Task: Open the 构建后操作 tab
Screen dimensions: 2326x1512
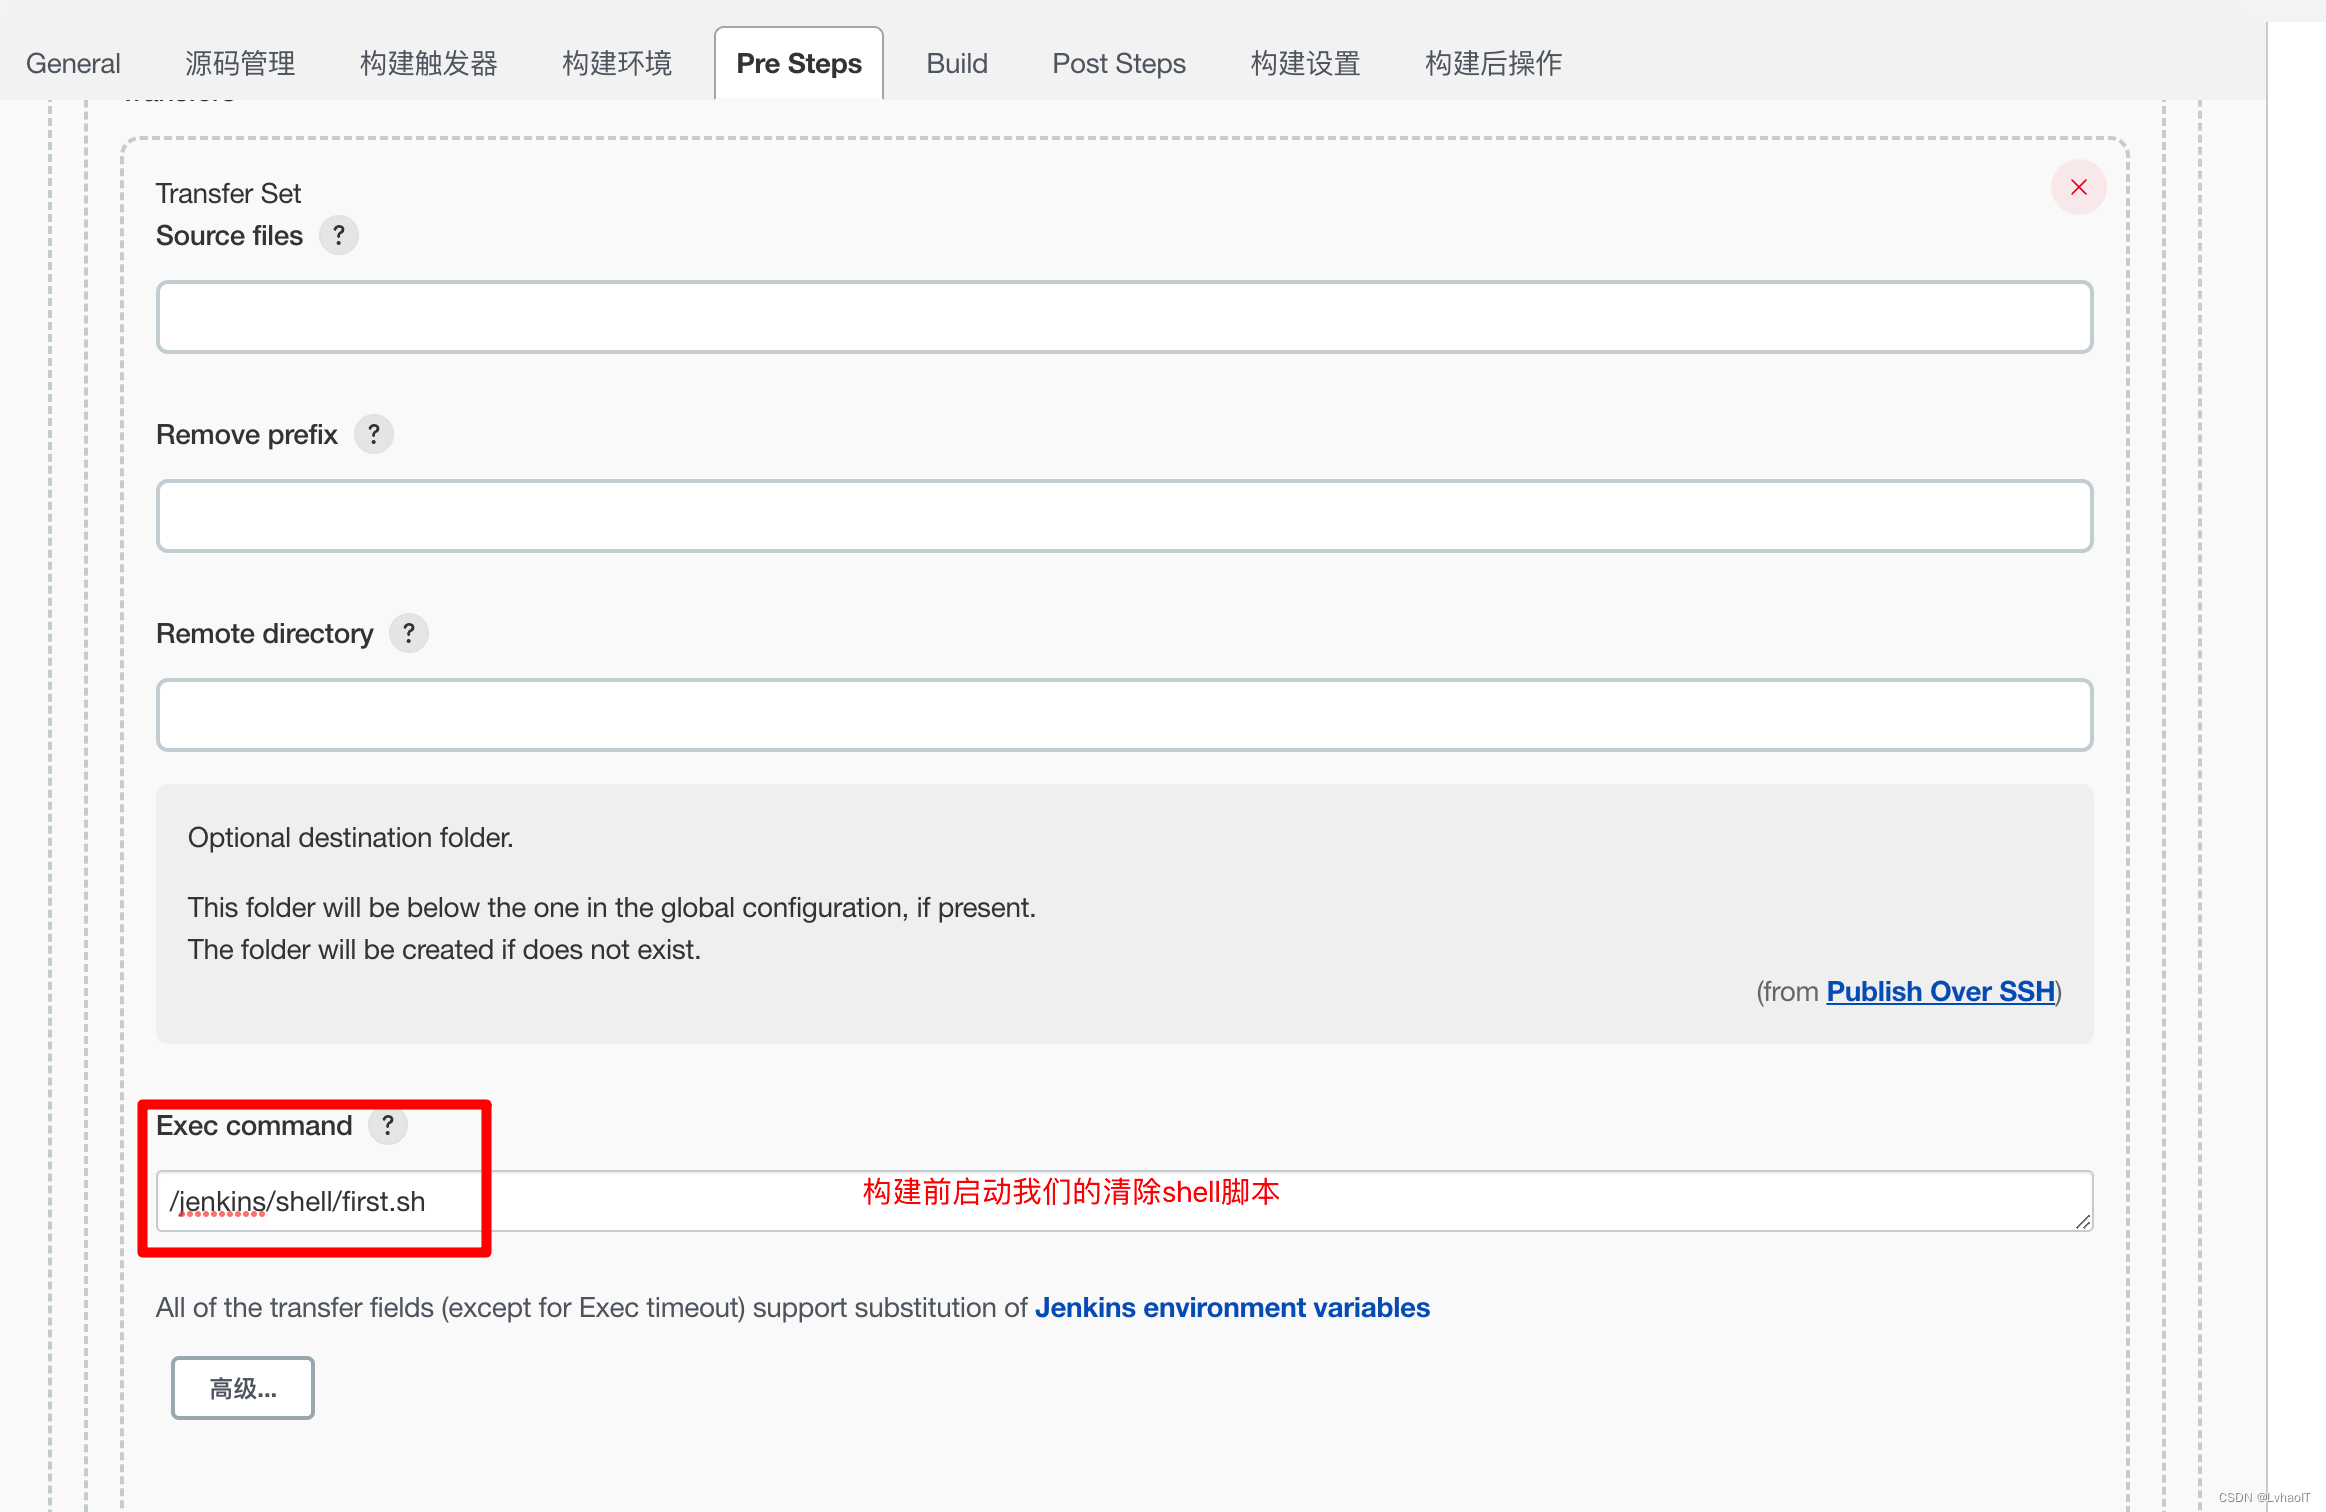Action: 1493,63
